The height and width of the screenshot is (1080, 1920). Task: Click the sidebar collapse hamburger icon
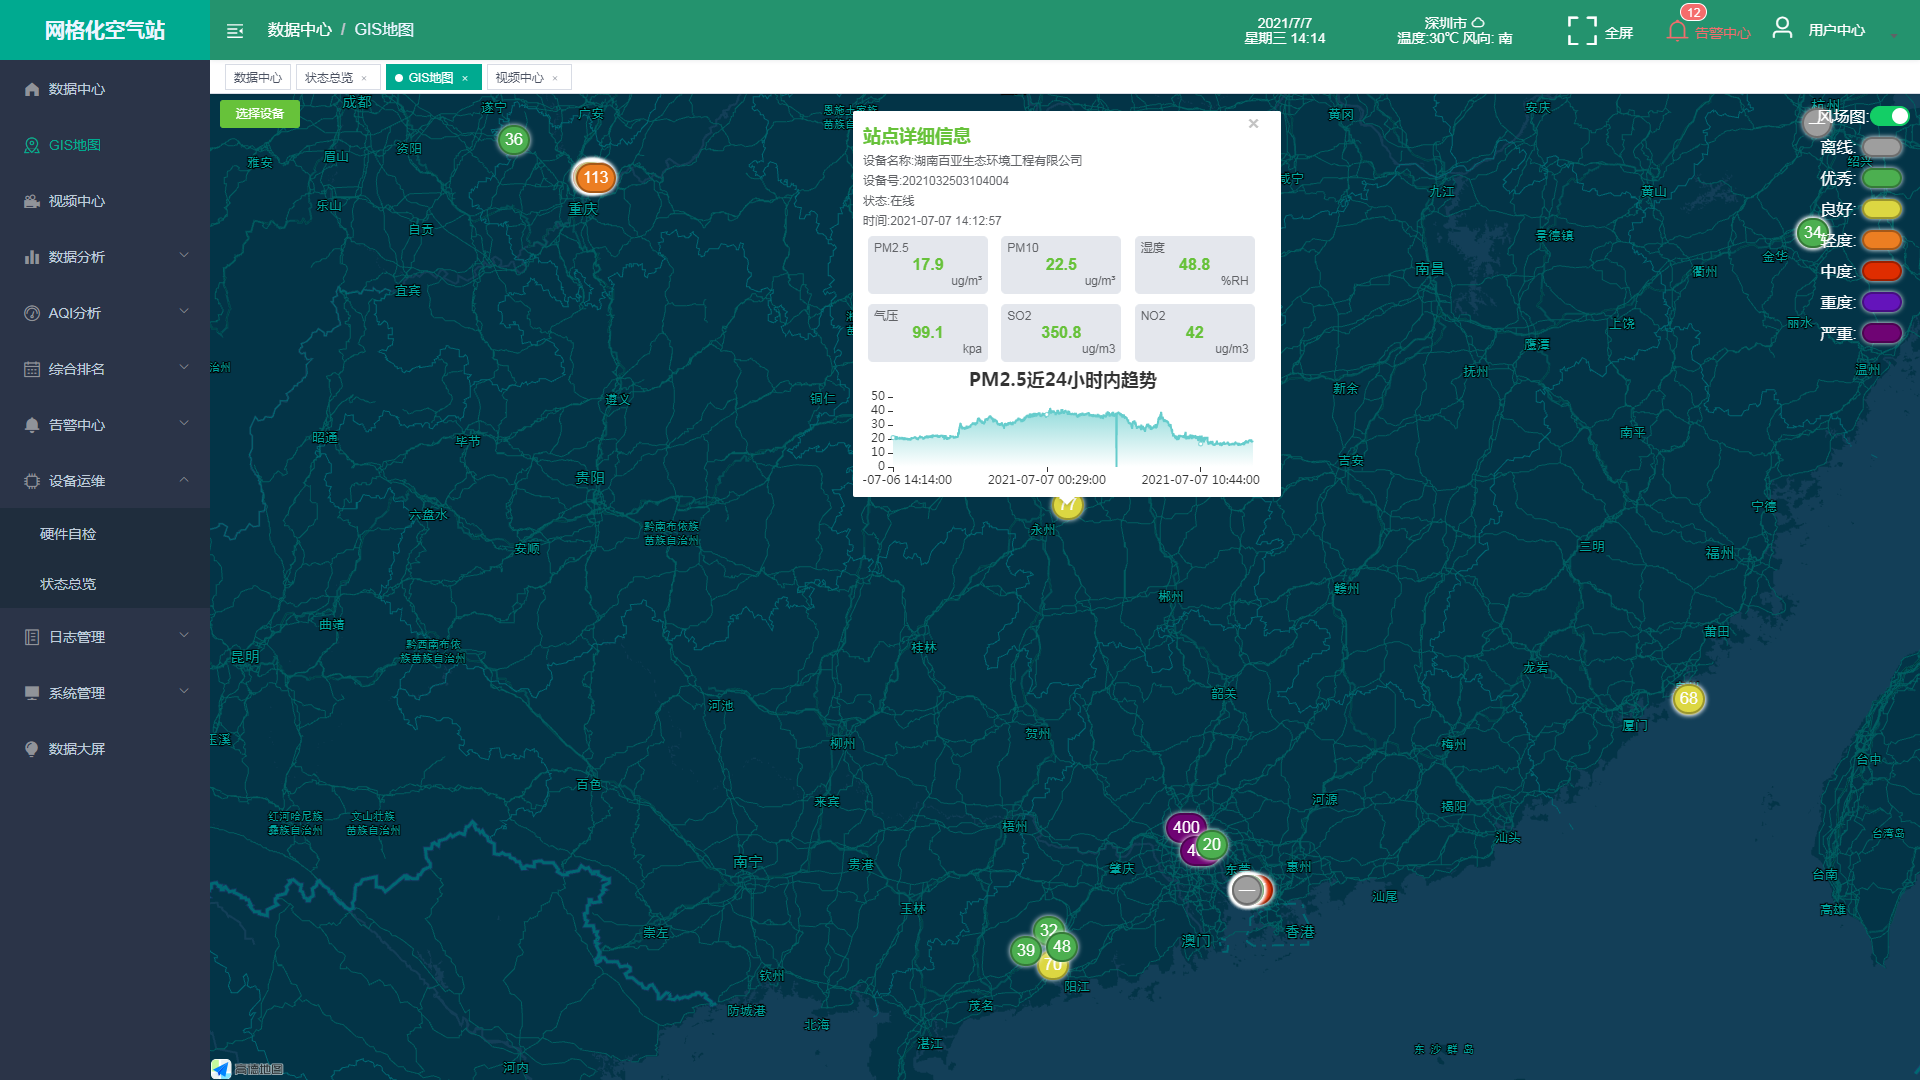(235, 31)
